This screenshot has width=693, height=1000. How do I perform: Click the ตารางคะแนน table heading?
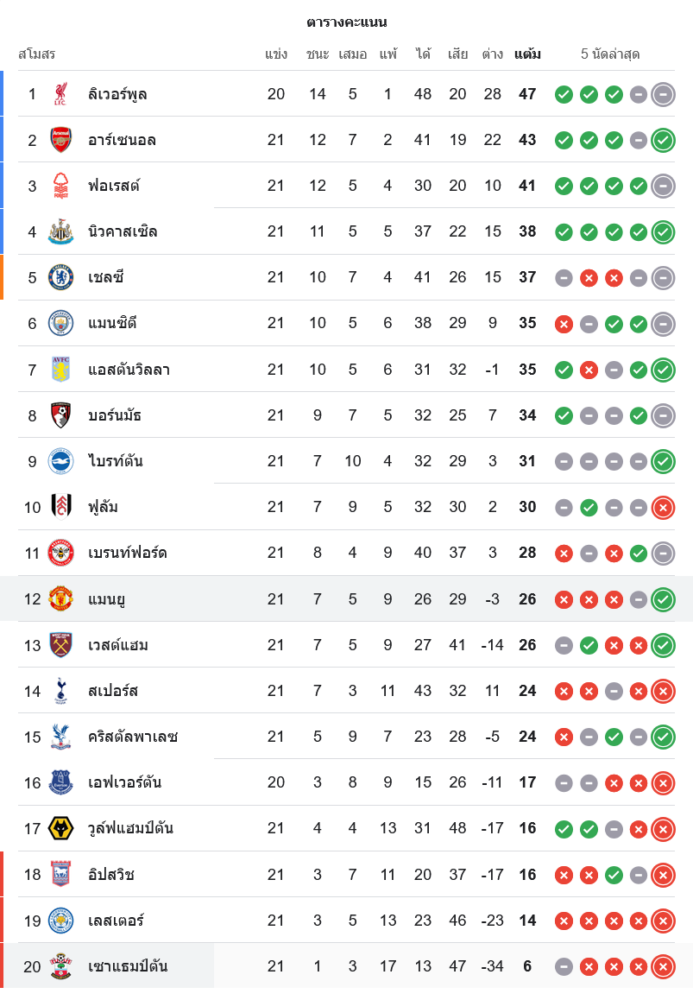pyautogui.click(x=346, y=22)
